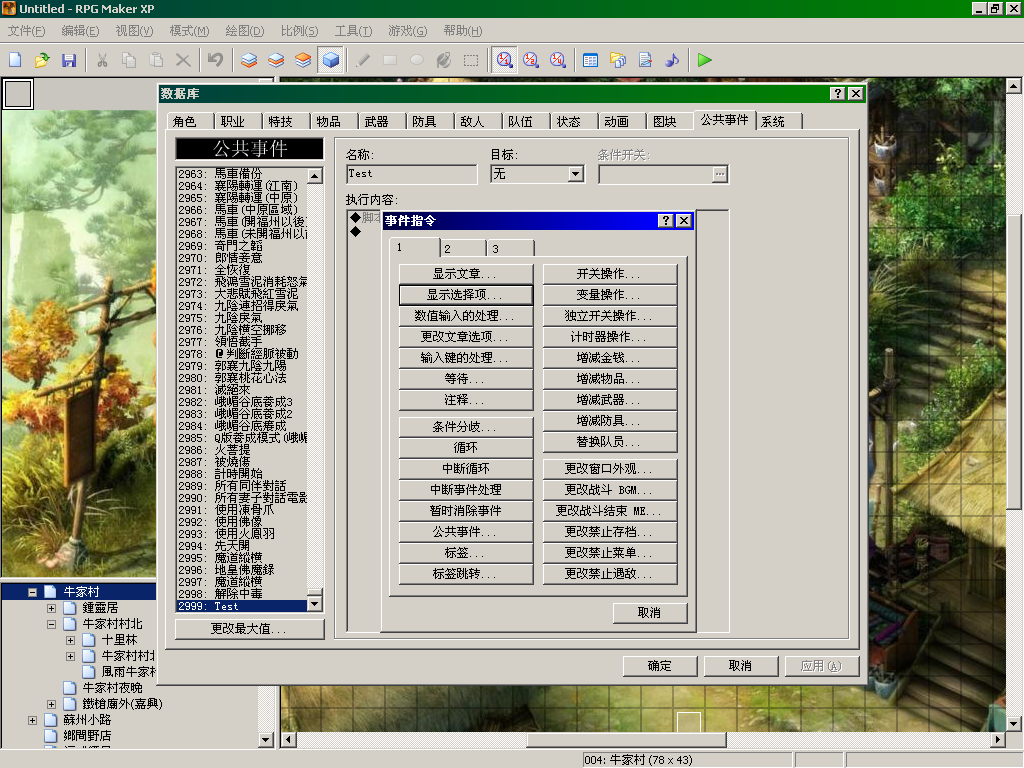Open the Sound Test music icon
The image size is (1024, 768).
pyautogui.click(x=671, y=60)
